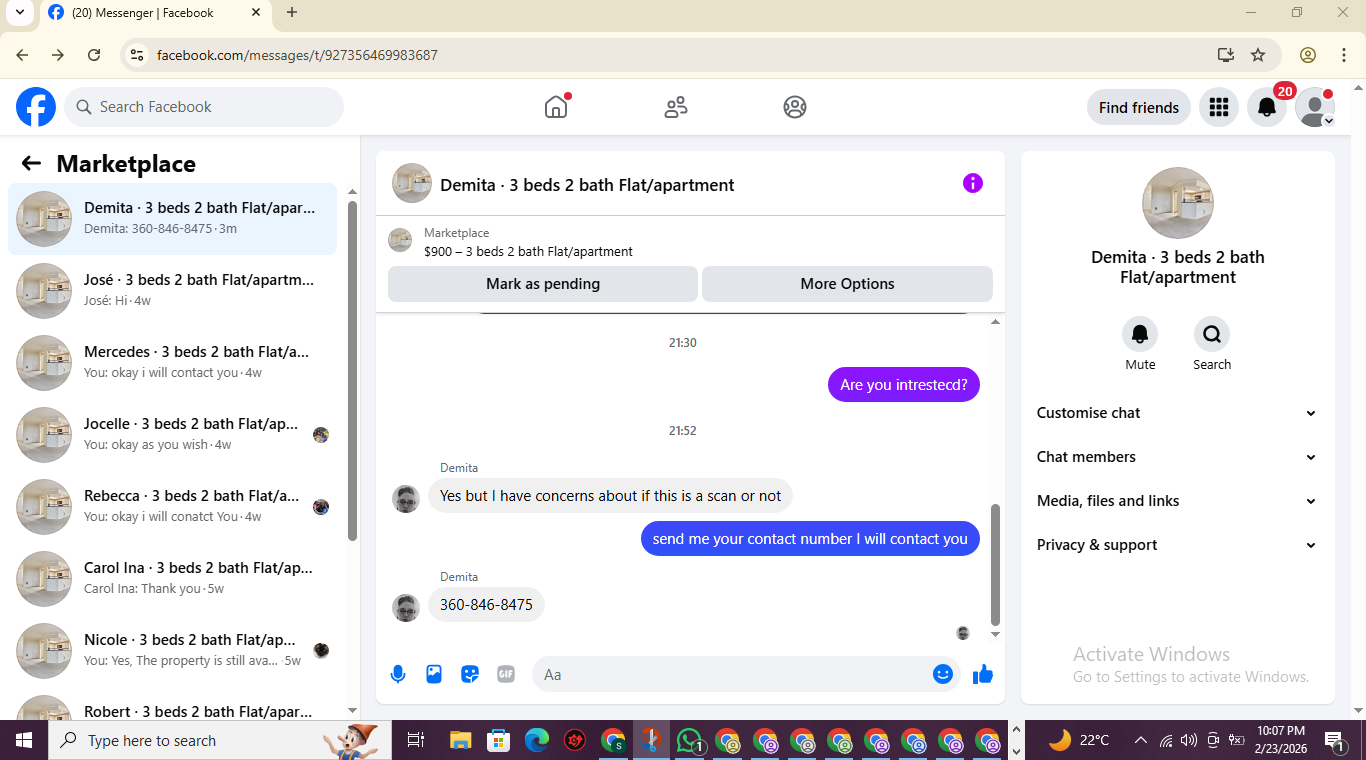The image size is (1366, 760).
Task: Expand the Customise chat section
Action: coord(1177,413)
